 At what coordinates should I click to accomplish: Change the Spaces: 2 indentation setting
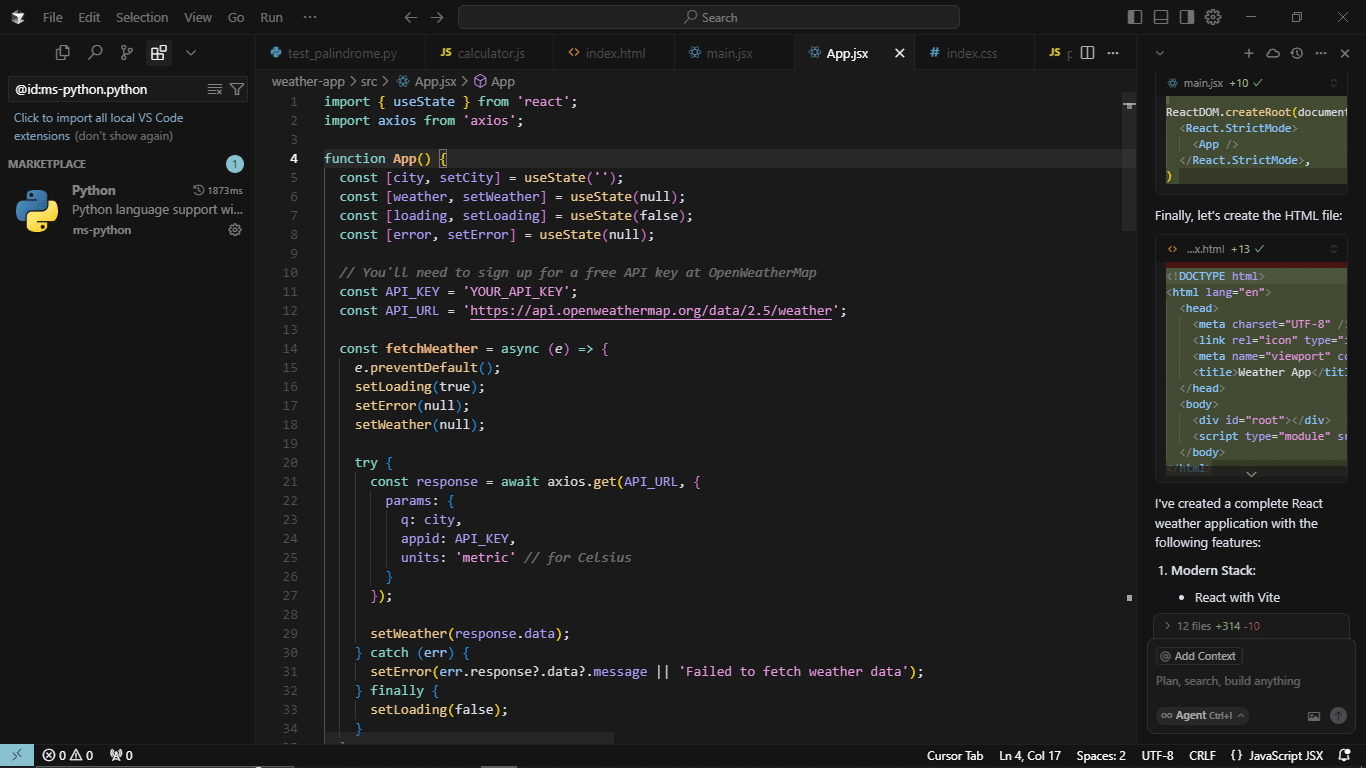pos(1101,755)
